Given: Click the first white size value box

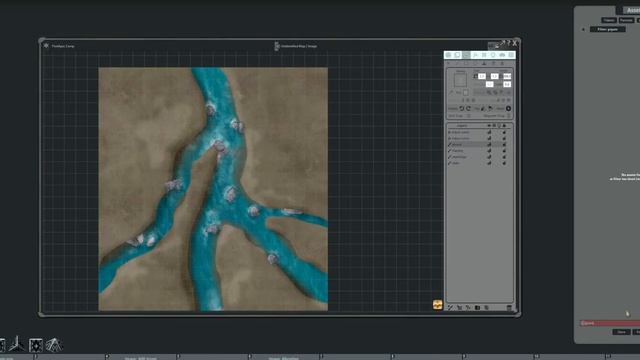Looking at the screenshot, I should (482, 76).
